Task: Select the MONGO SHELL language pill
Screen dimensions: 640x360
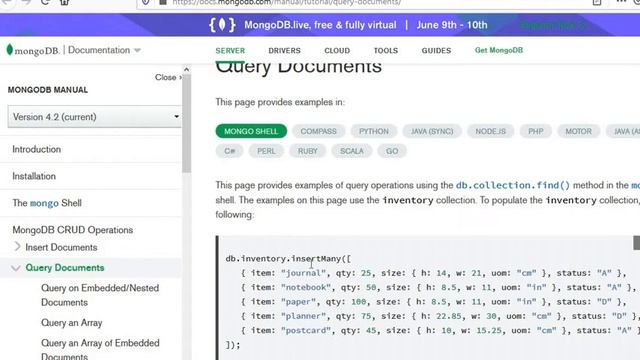Action: click(x=251, y=131)
